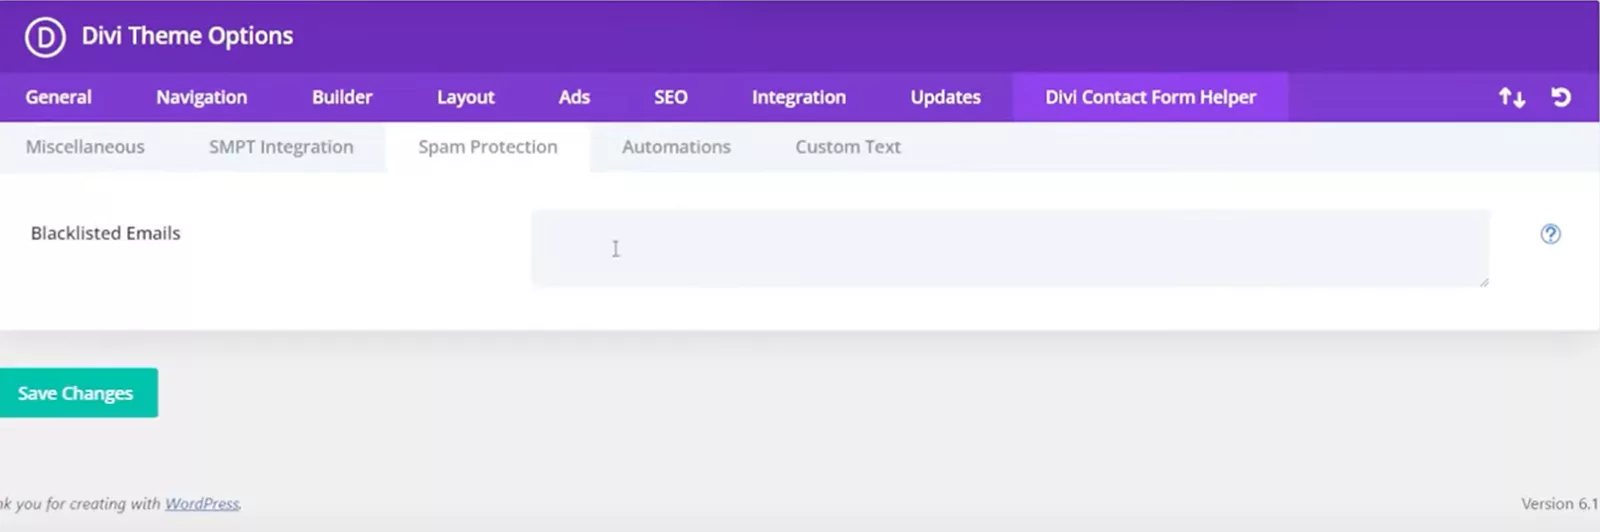Viewport: 1600px width, 532px height.
Task: Open the Miscellaneous sub-tab
Action: pyautogui.click(x=85, y=147)
